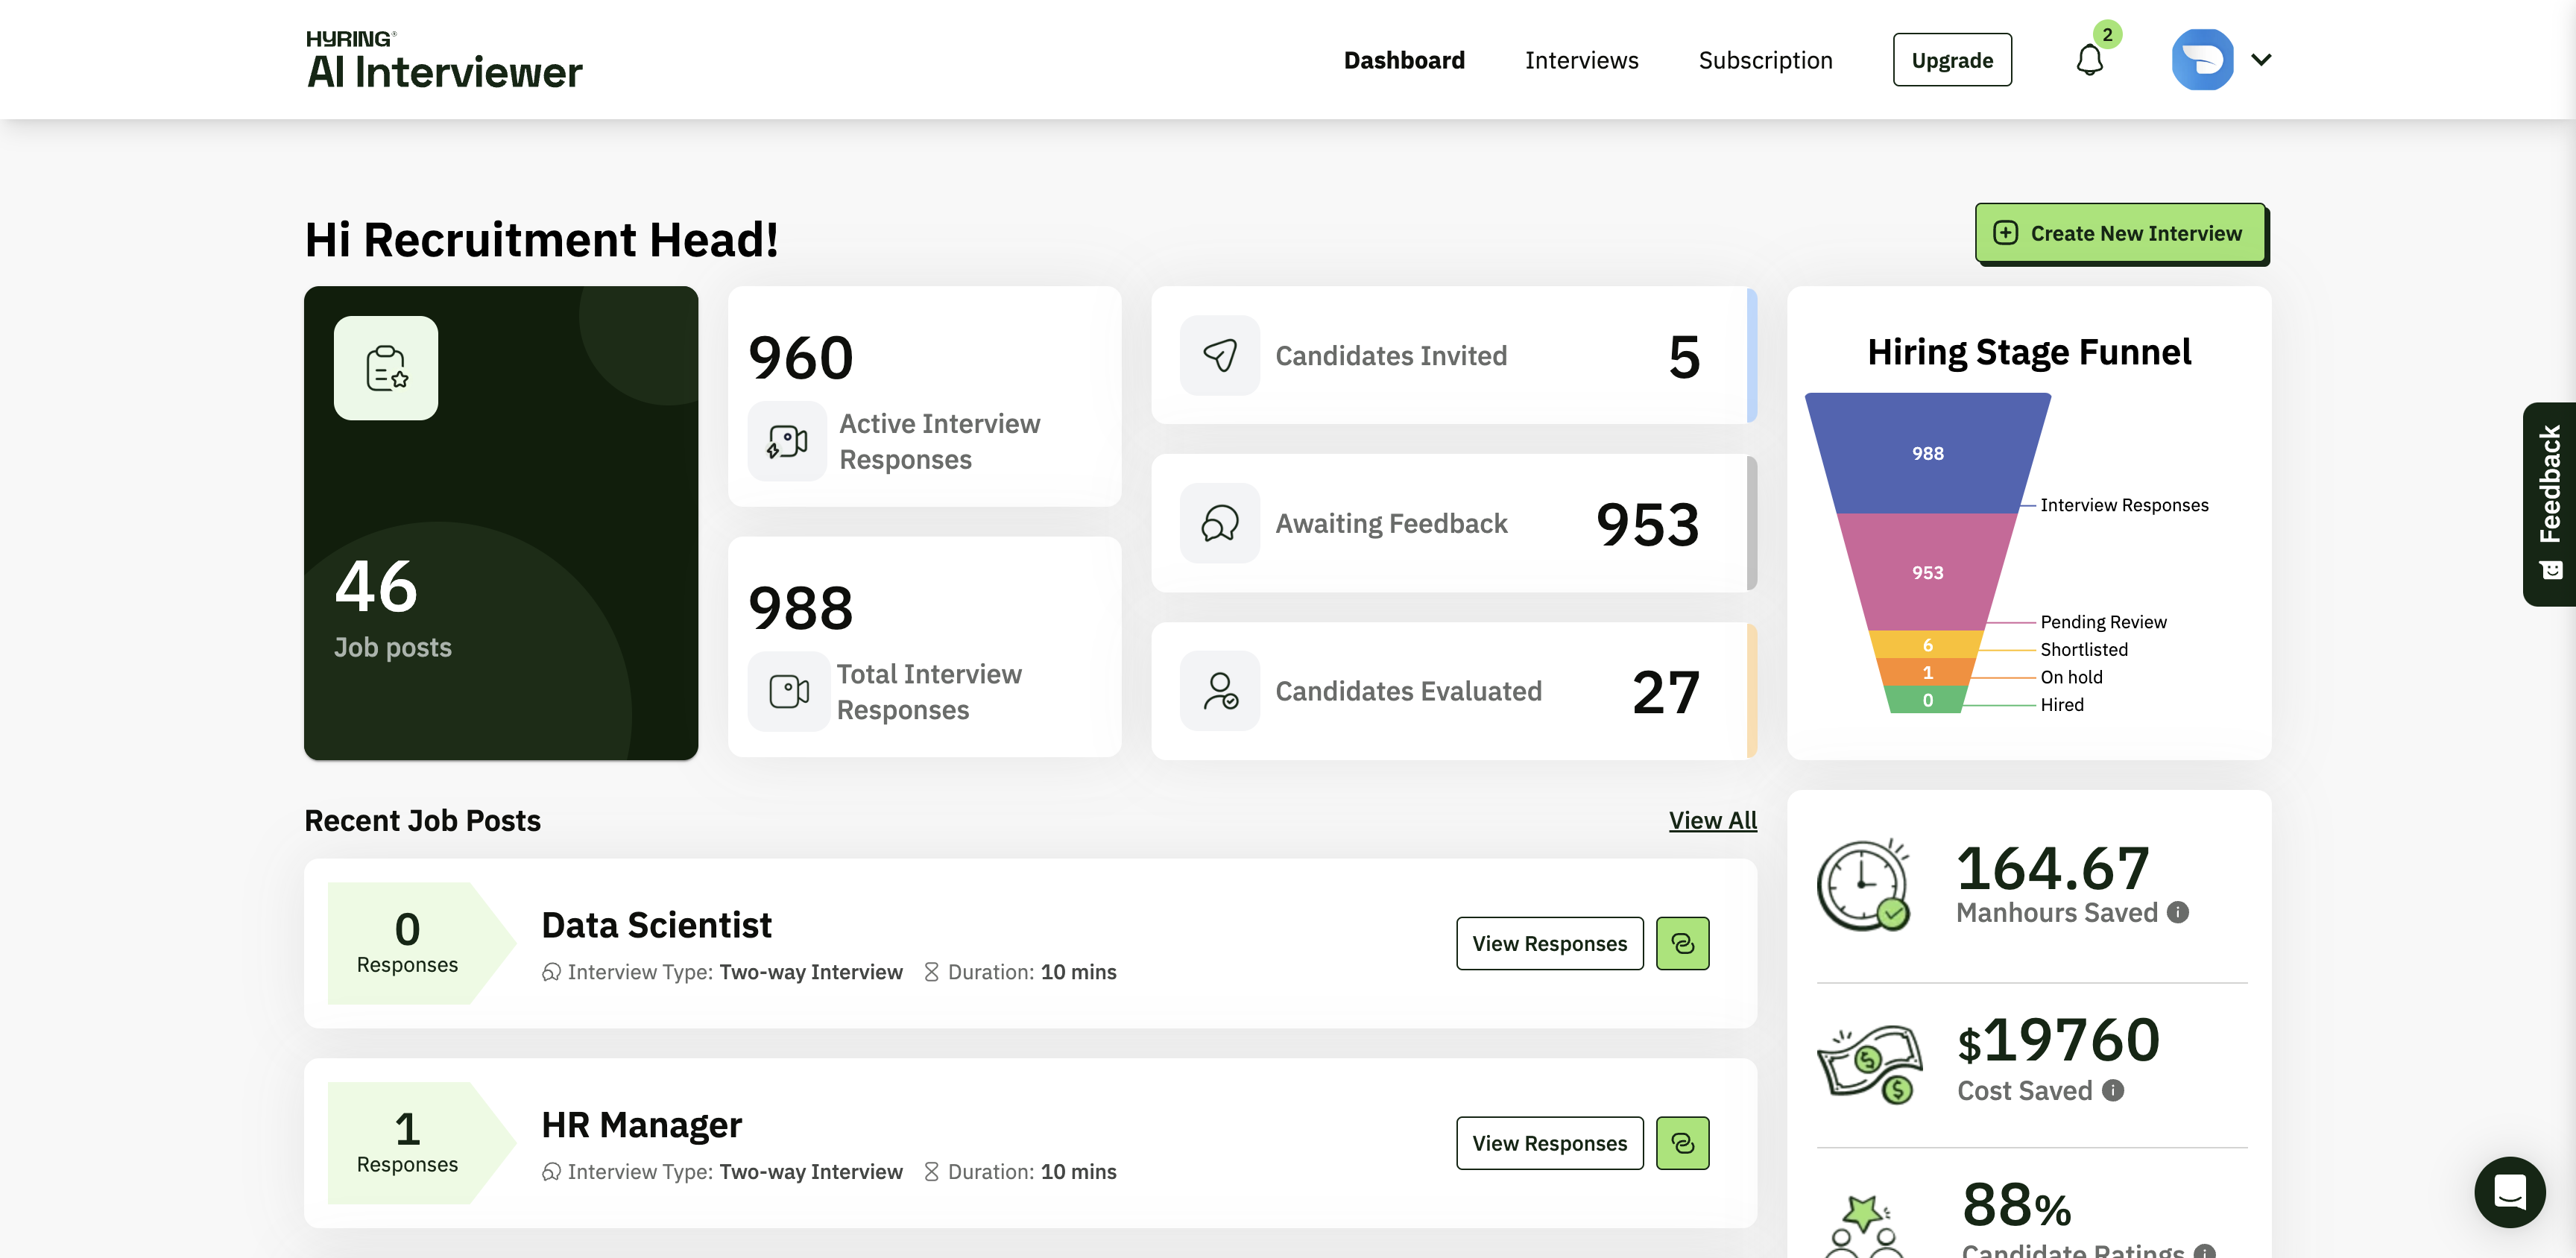This screenshot has height=1258, width=2576.
Task: Open View All recent job posts
Action: pyautogui.click(x=1712, y=820)
